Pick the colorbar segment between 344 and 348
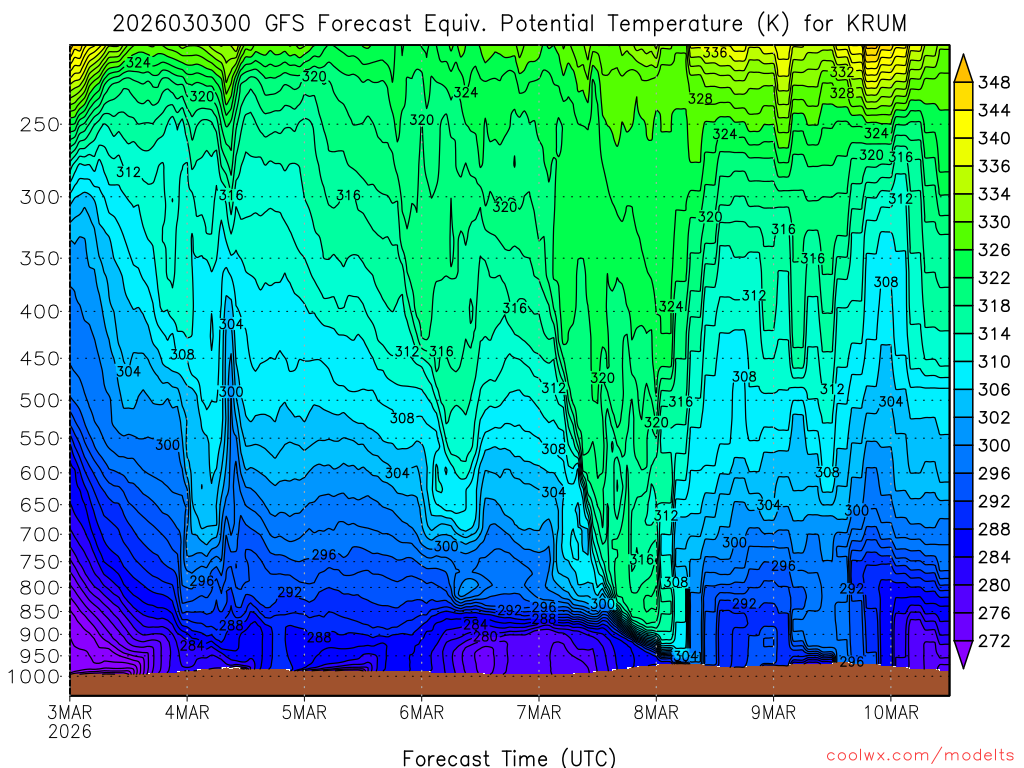The width and height of the screenshot is (1024, 768). pyautogui.click(x=963, y=97)
